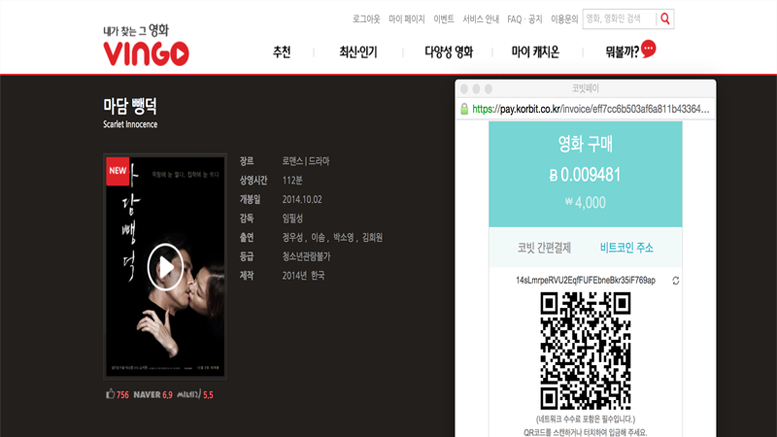This screenshot has height=437, width=777.
Task: Click the production value 2014년 한국
Action: [x=303, y=275]
